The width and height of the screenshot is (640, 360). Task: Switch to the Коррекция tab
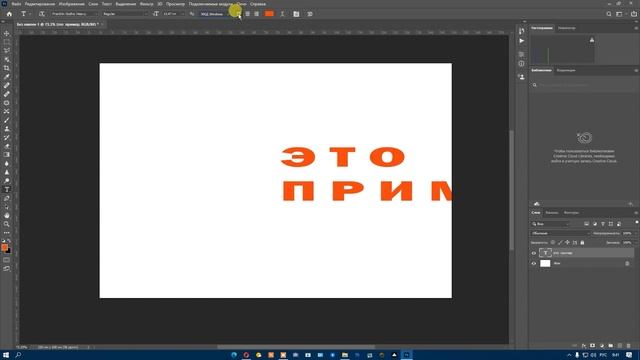point(566,70)
